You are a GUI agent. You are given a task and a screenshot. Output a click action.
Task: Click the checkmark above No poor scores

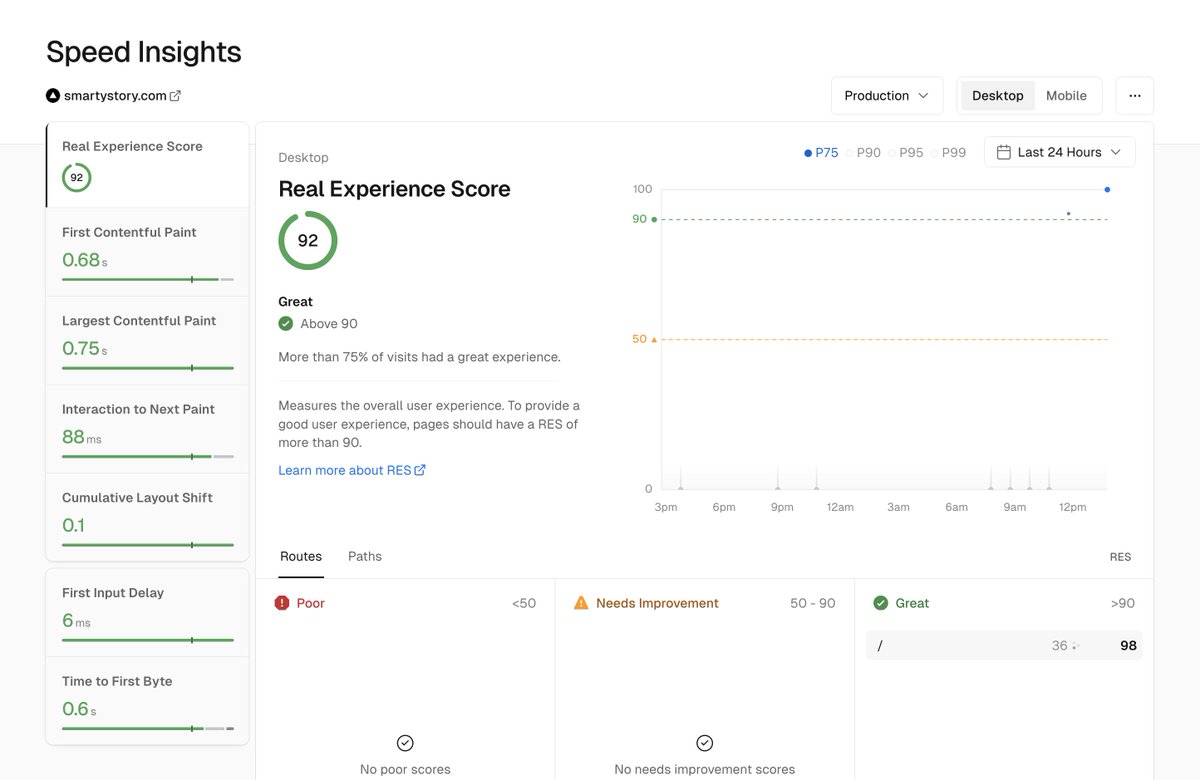click(x=405, y=743)
